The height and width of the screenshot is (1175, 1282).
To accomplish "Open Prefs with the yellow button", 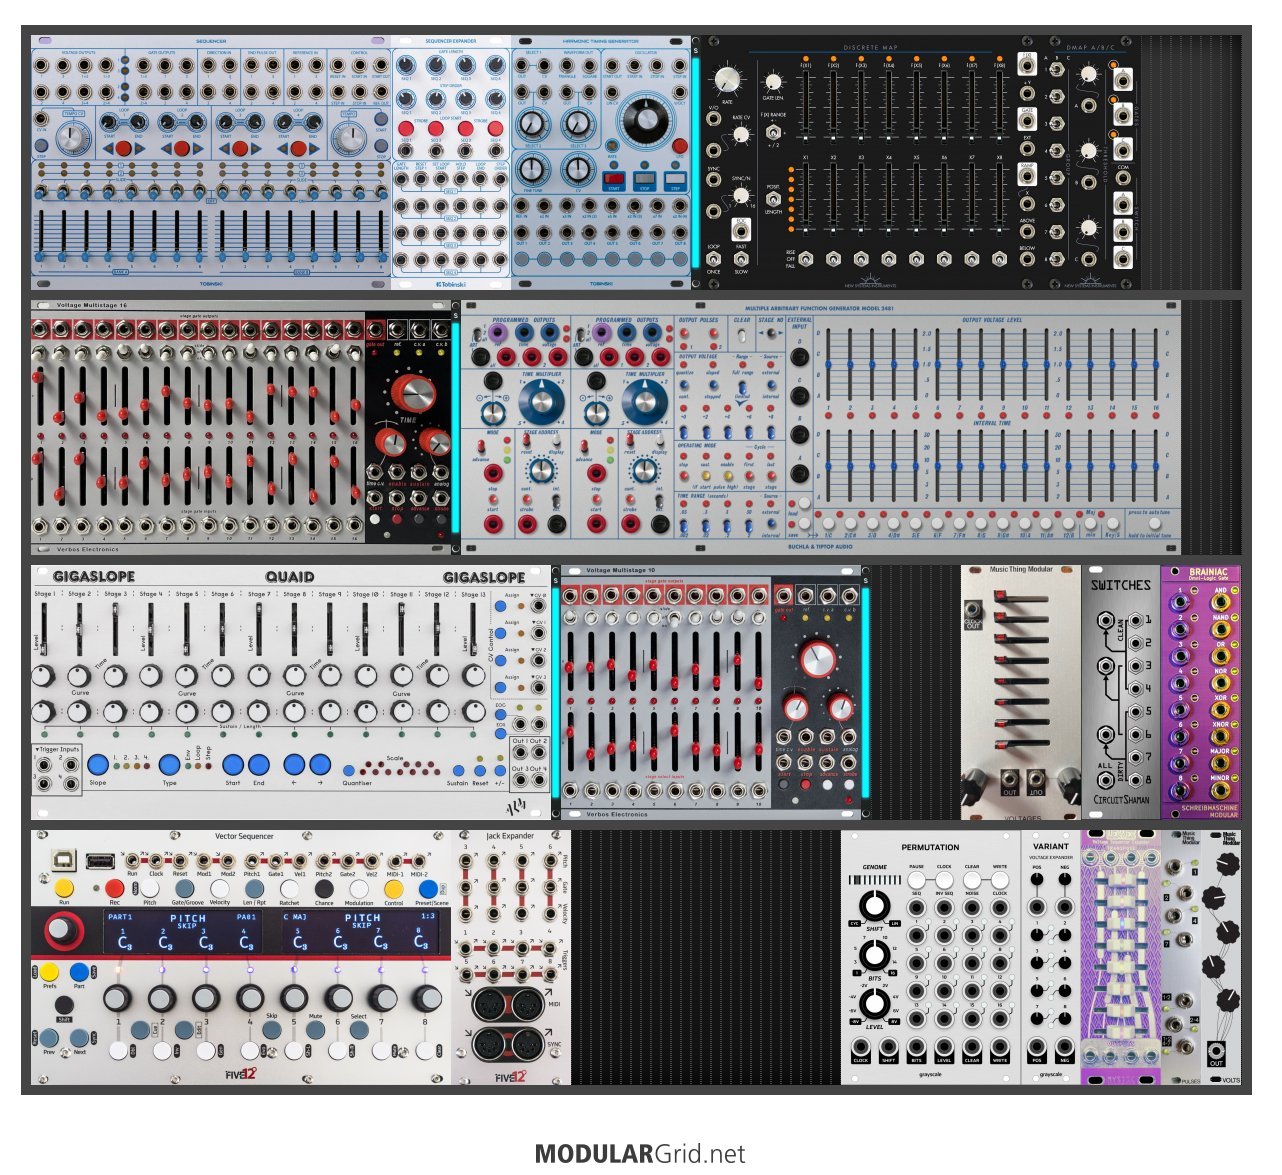I will tap(50, 972).
